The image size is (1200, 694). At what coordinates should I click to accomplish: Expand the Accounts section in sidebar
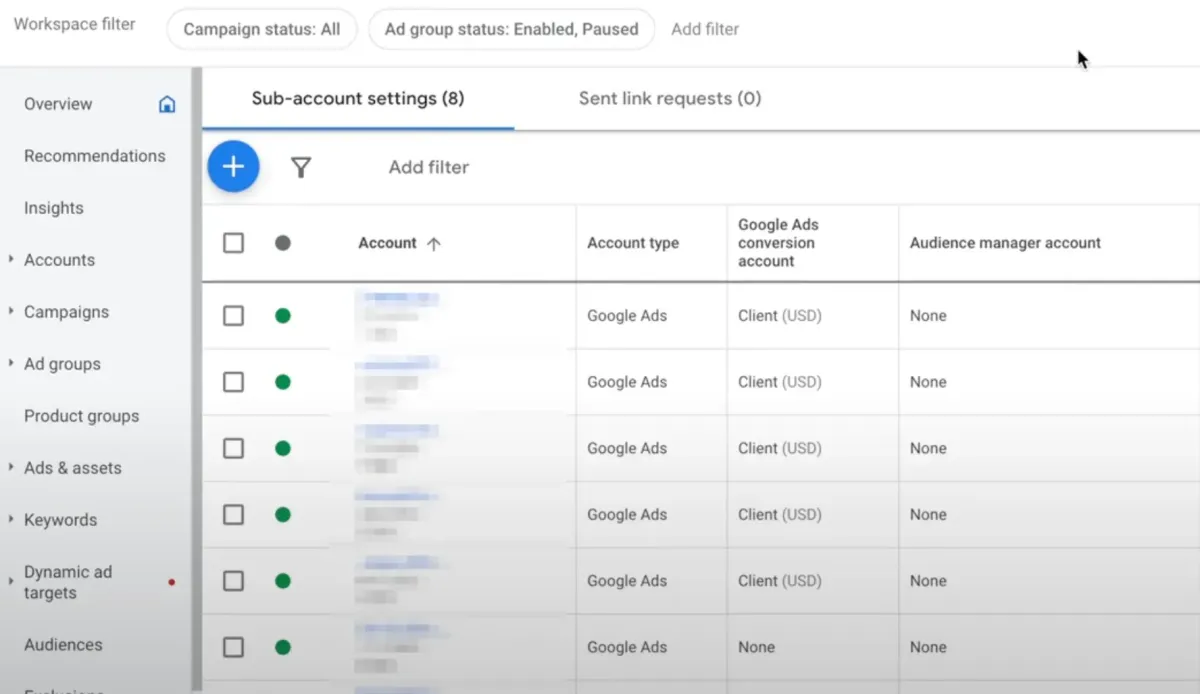coord(11,260)
